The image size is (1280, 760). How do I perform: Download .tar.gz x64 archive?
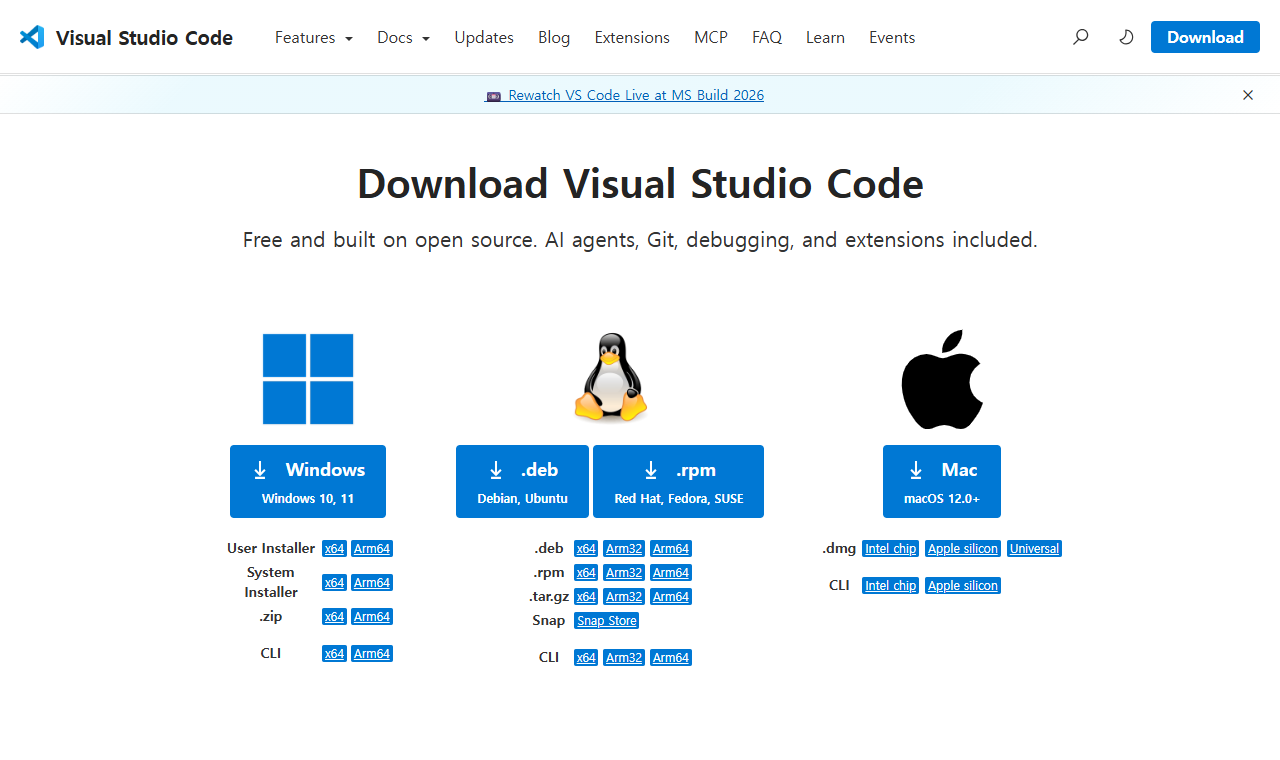click(586, 597)
